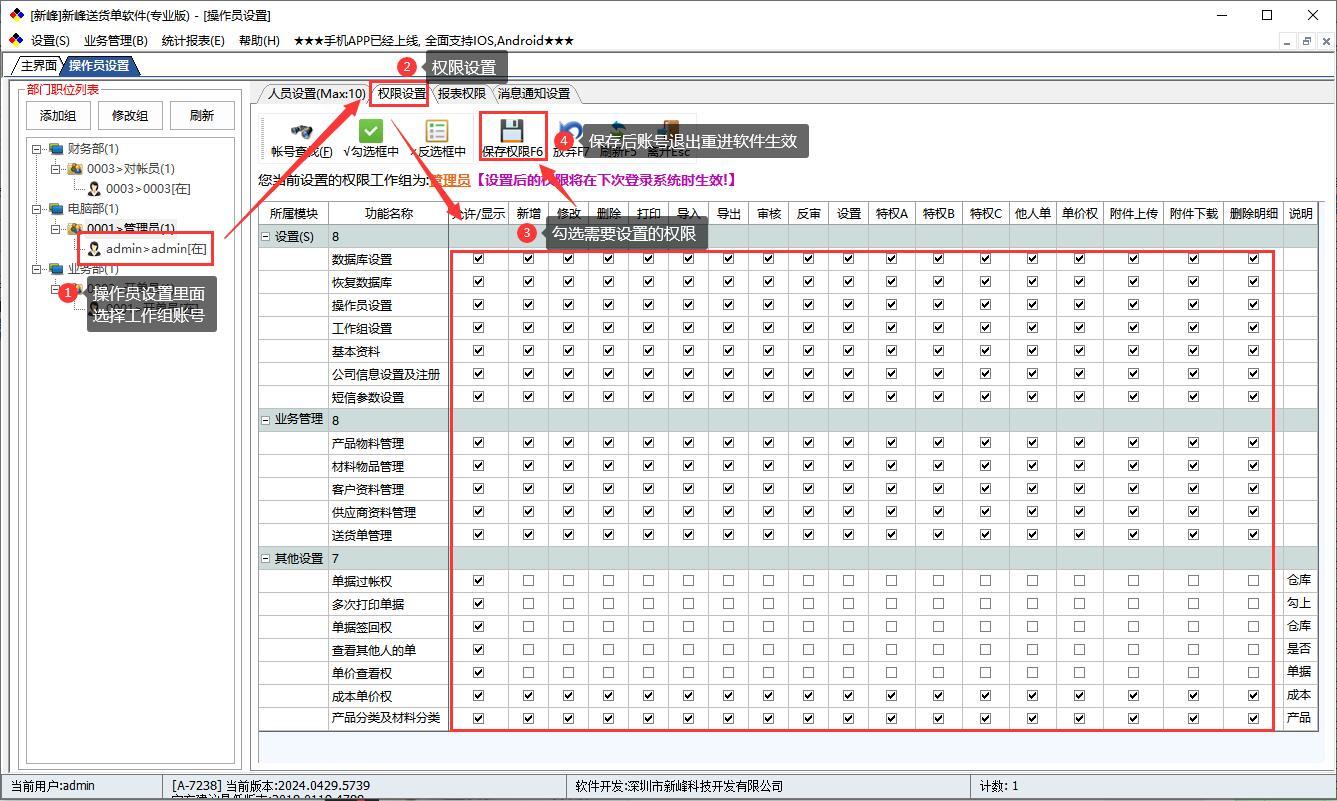
Task: Open the 消息通知设置 tab
Action: tap(533, 93)
